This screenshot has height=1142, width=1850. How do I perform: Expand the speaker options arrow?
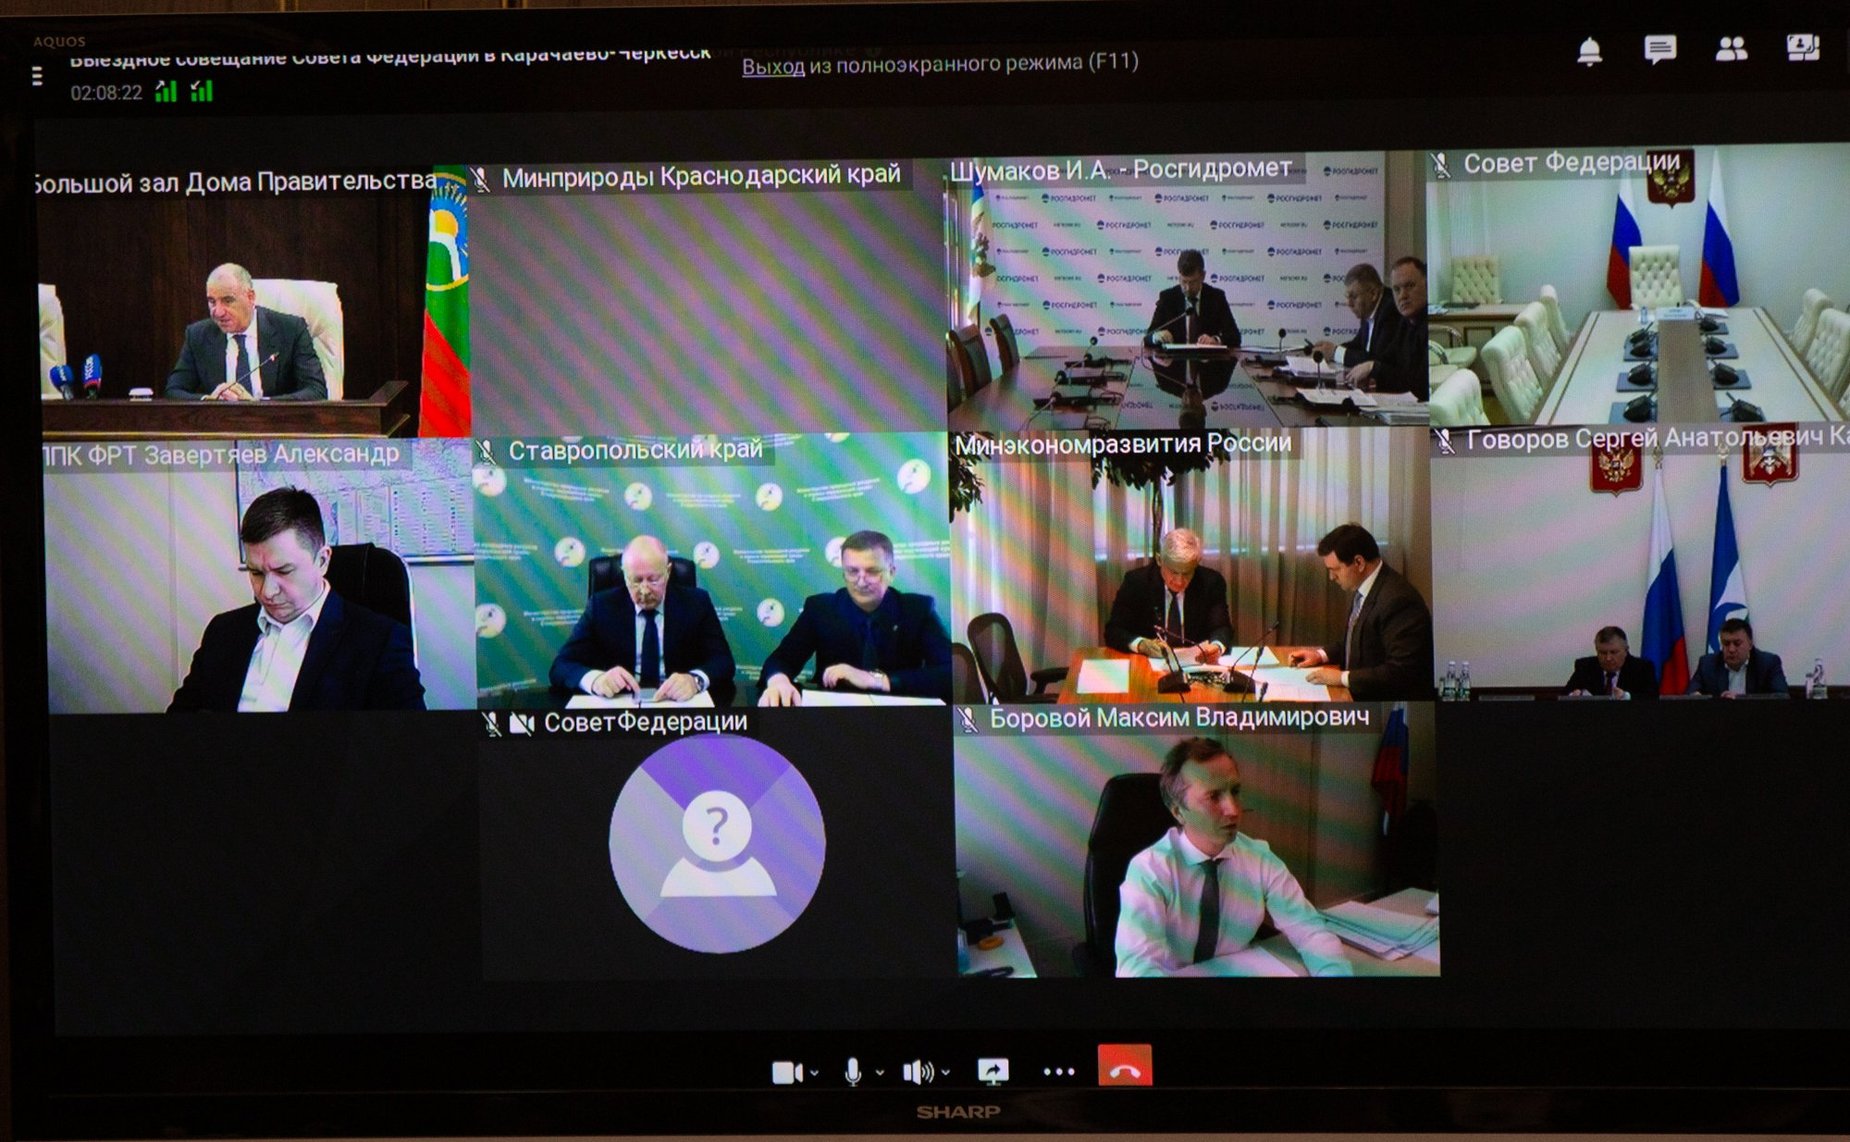point(946,1073)
